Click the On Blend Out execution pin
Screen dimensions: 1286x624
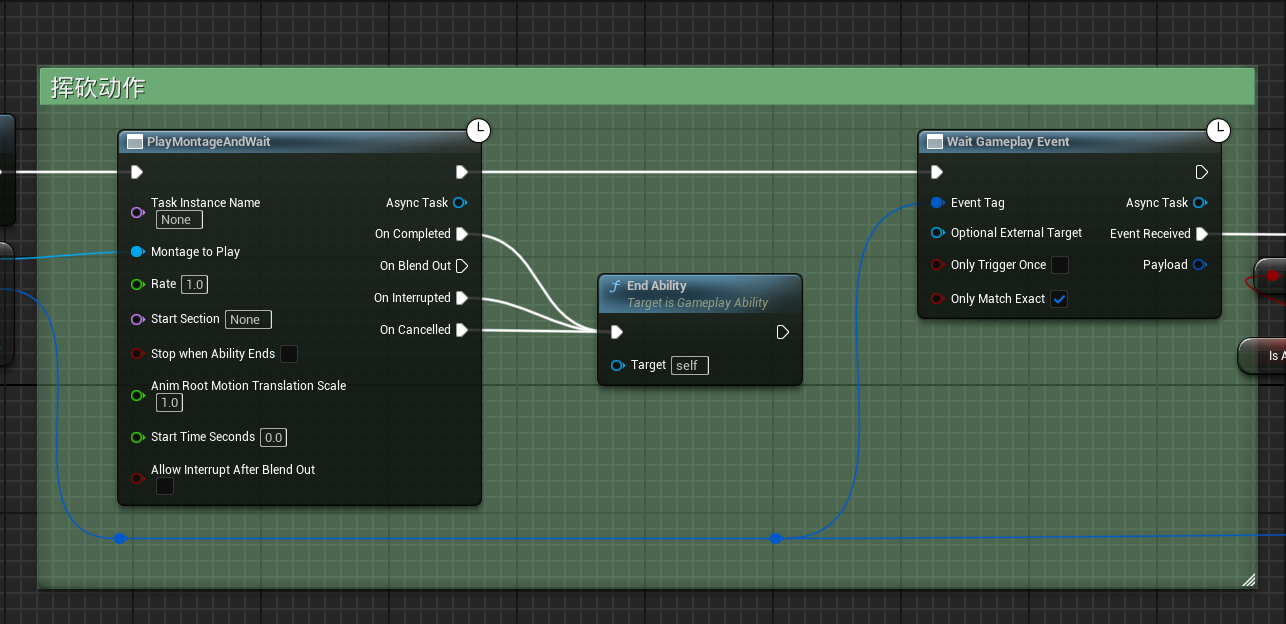point(462,266)
